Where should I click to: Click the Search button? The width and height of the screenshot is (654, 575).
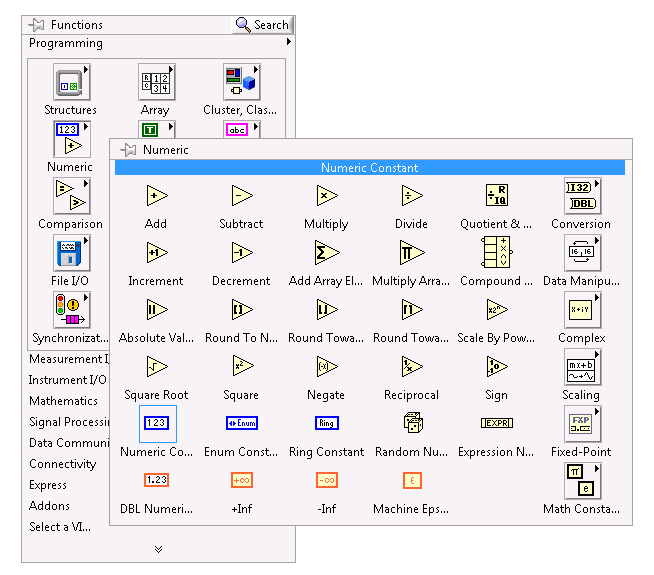[262, 25]
